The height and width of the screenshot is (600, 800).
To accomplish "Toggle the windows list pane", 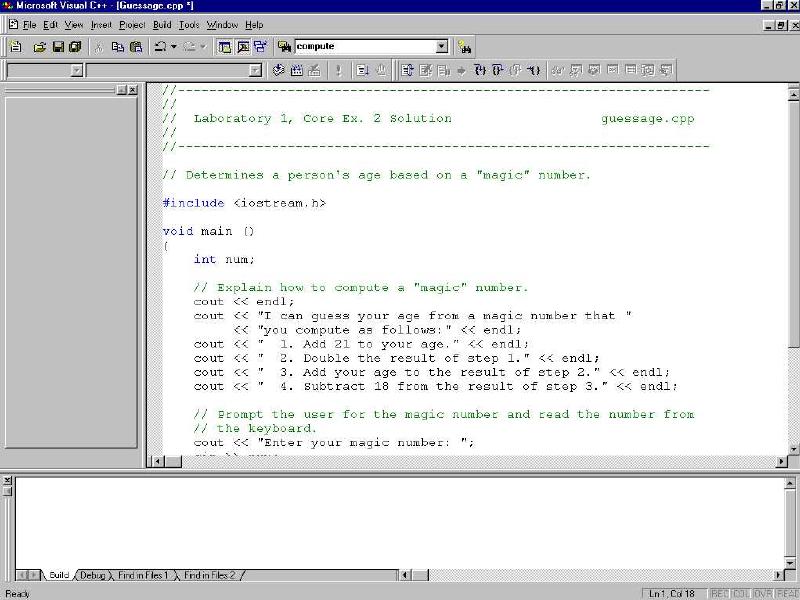I will [x=262, y=46].
